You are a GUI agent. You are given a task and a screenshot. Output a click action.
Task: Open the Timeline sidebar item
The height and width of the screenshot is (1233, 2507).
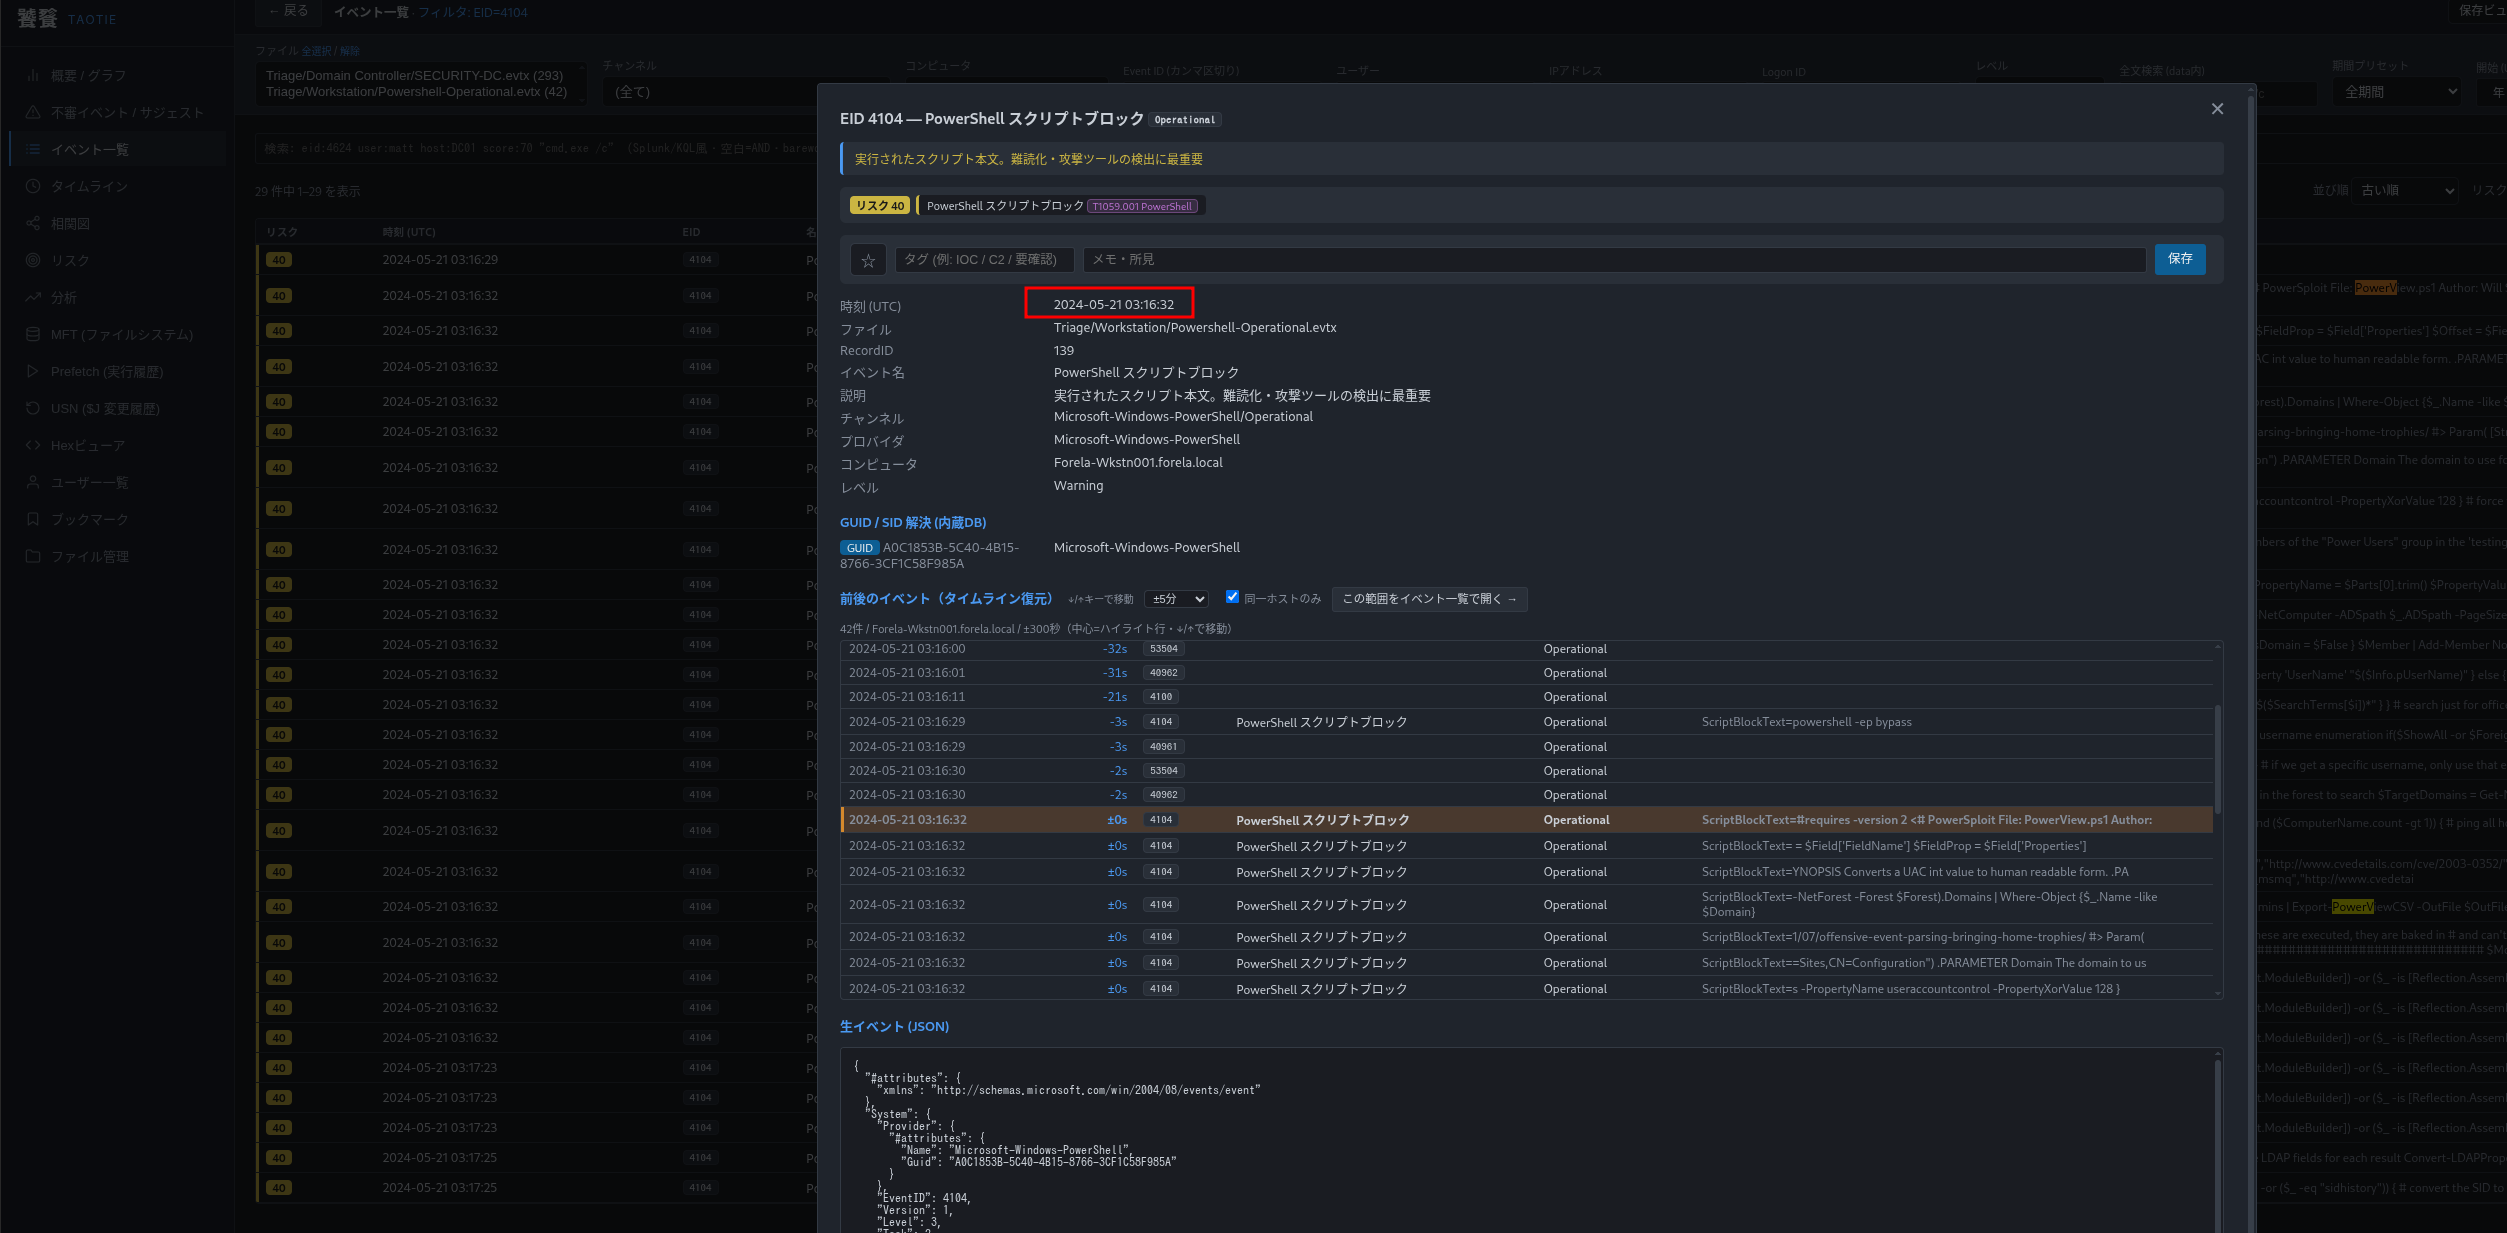point(118,187)
